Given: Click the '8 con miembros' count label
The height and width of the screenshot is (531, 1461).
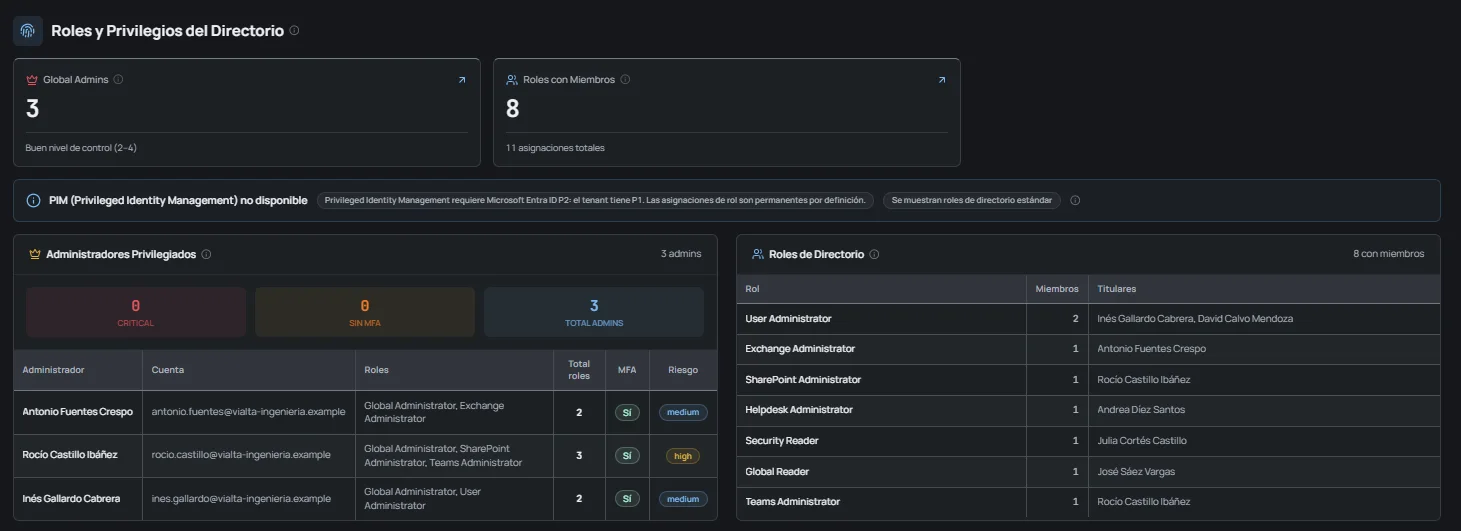Looking at the screenshot, I should pyautogui.click(x=1389, y=254).
